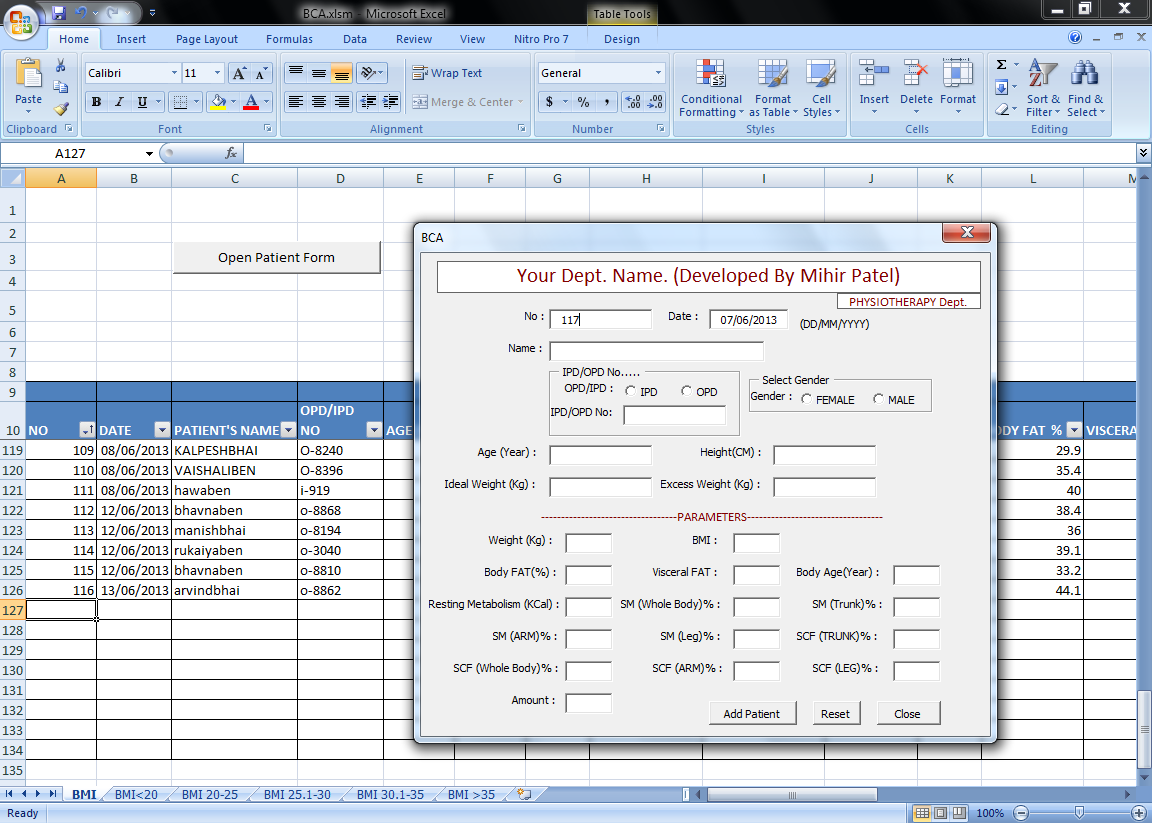
Task: Open NO column filter dropdown
Action: 87,430
